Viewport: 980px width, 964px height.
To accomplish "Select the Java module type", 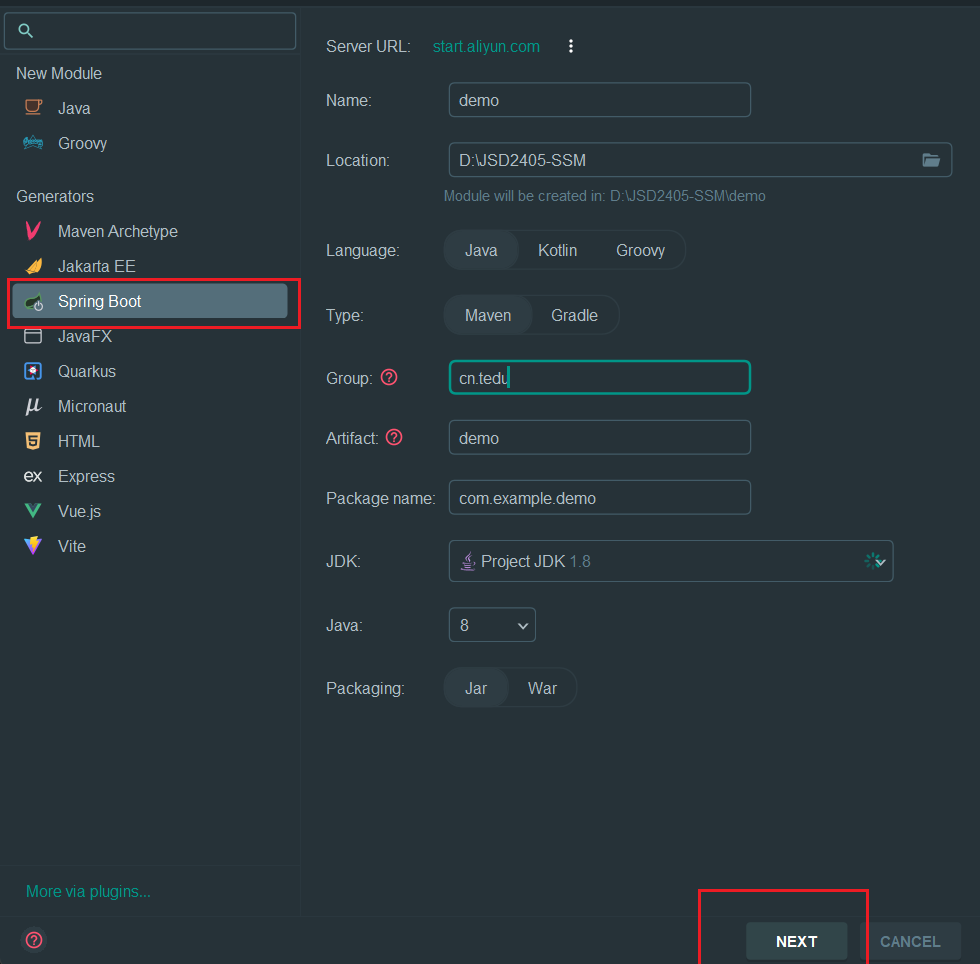I will [150, 108].
